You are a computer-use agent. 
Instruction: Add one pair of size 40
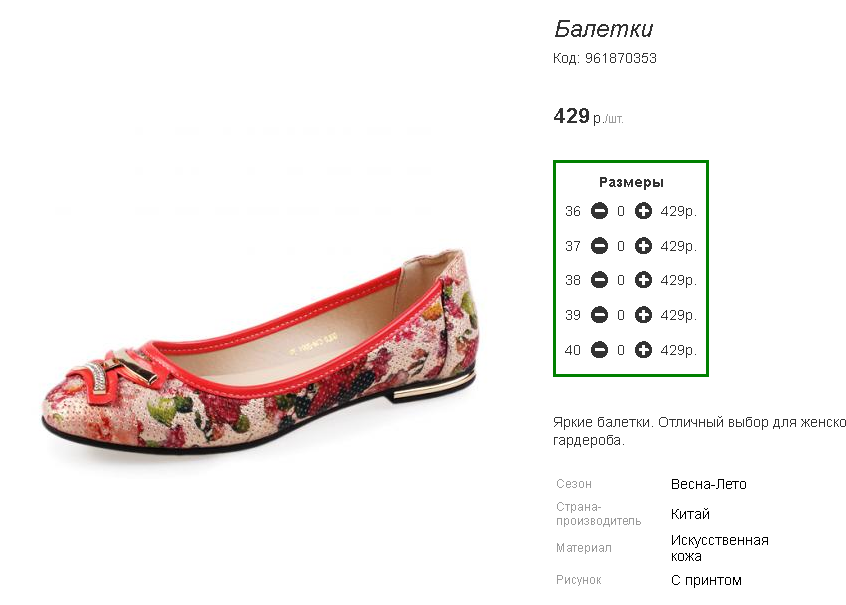click(x=643, y=350)
